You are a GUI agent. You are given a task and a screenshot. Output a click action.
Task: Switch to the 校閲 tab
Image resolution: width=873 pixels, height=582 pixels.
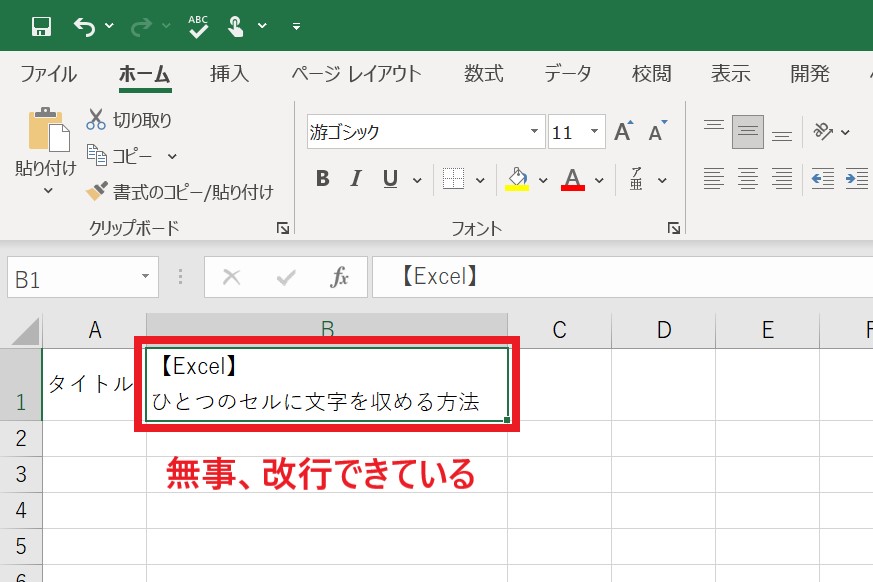coord(651,74)
